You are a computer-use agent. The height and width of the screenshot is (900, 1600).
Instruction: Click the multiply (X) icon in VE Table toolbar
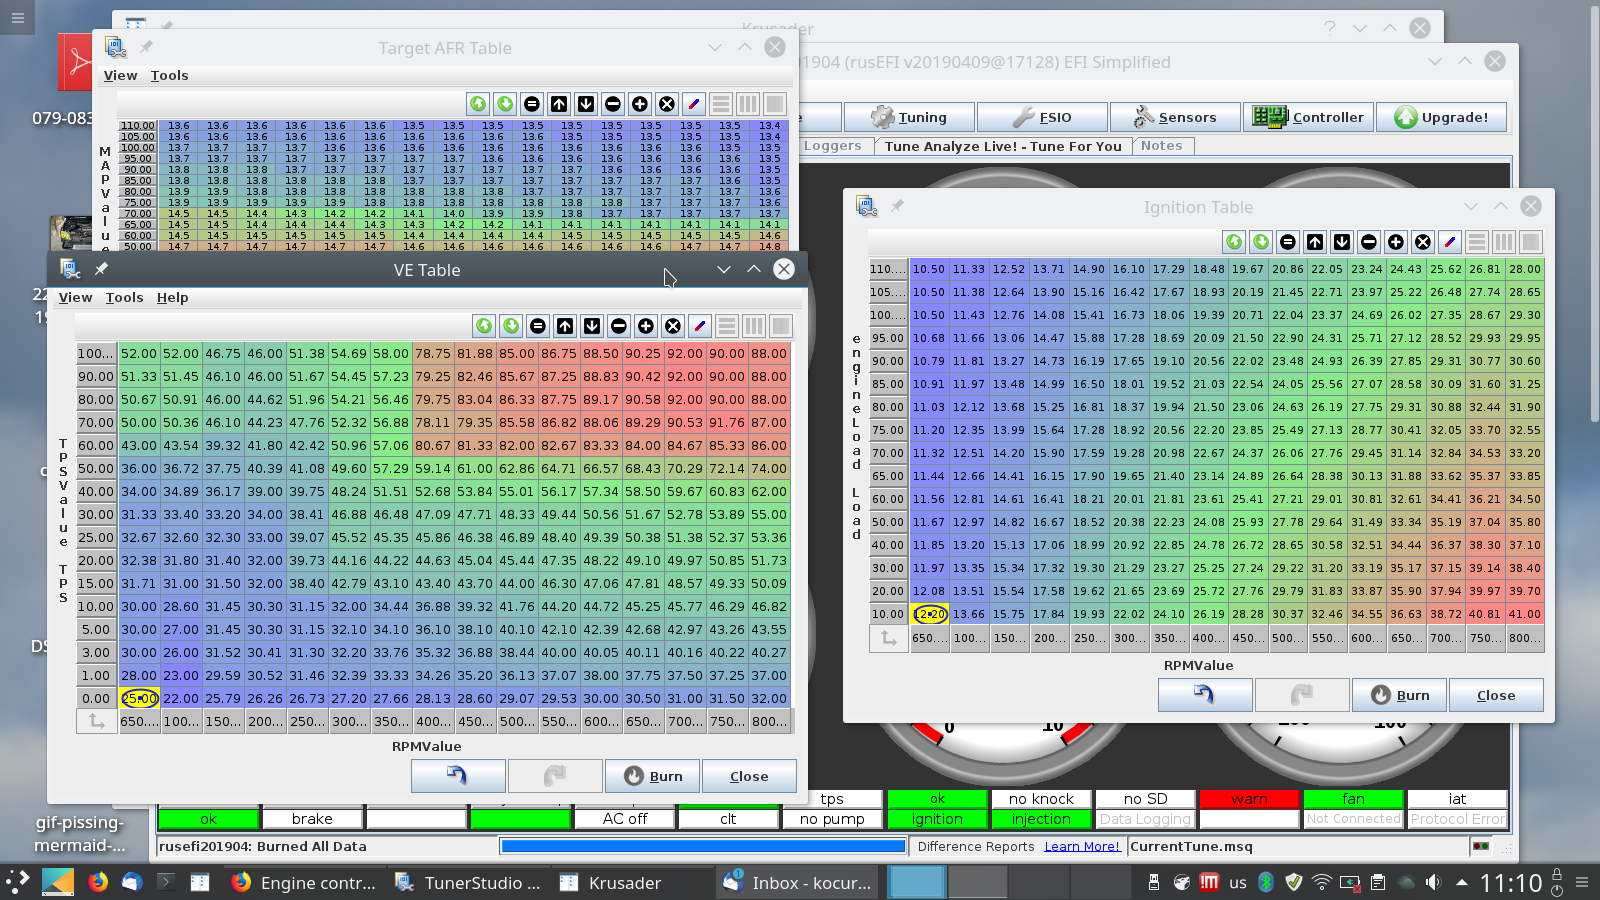tap(673, 326)
